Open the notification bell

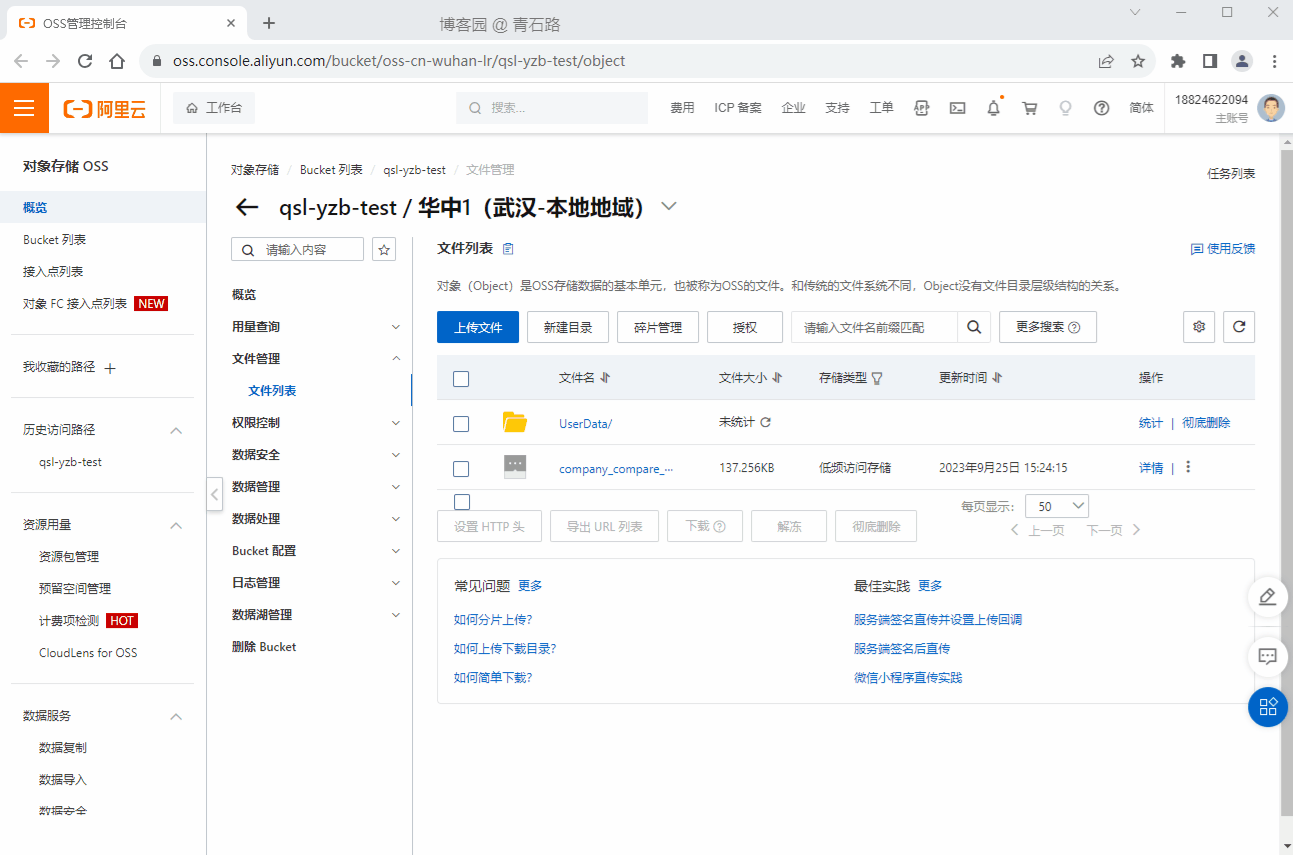tap(993, 108)
